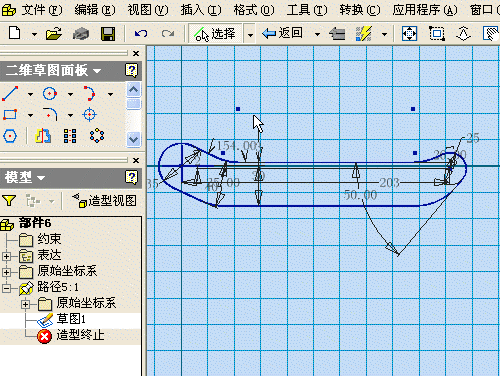
Task: Select the Rectangular pattern tool
Action: 70,136
